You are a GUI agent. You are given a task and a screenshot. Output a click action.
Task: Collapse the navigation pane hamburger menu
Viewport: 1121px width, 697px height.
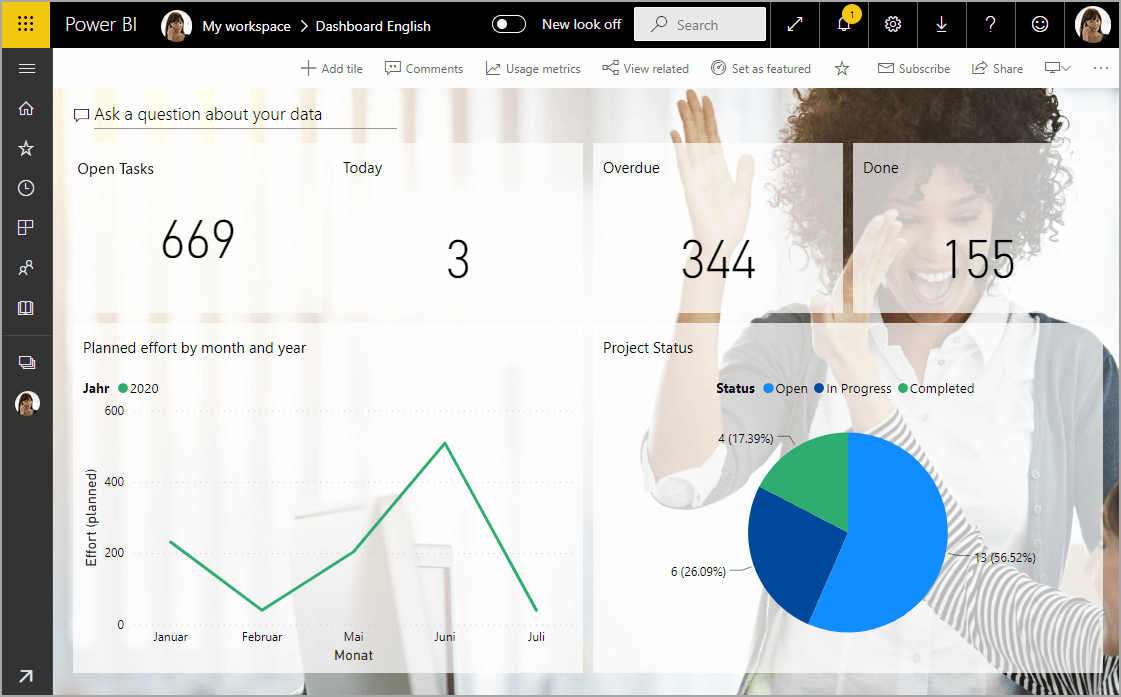26,69
